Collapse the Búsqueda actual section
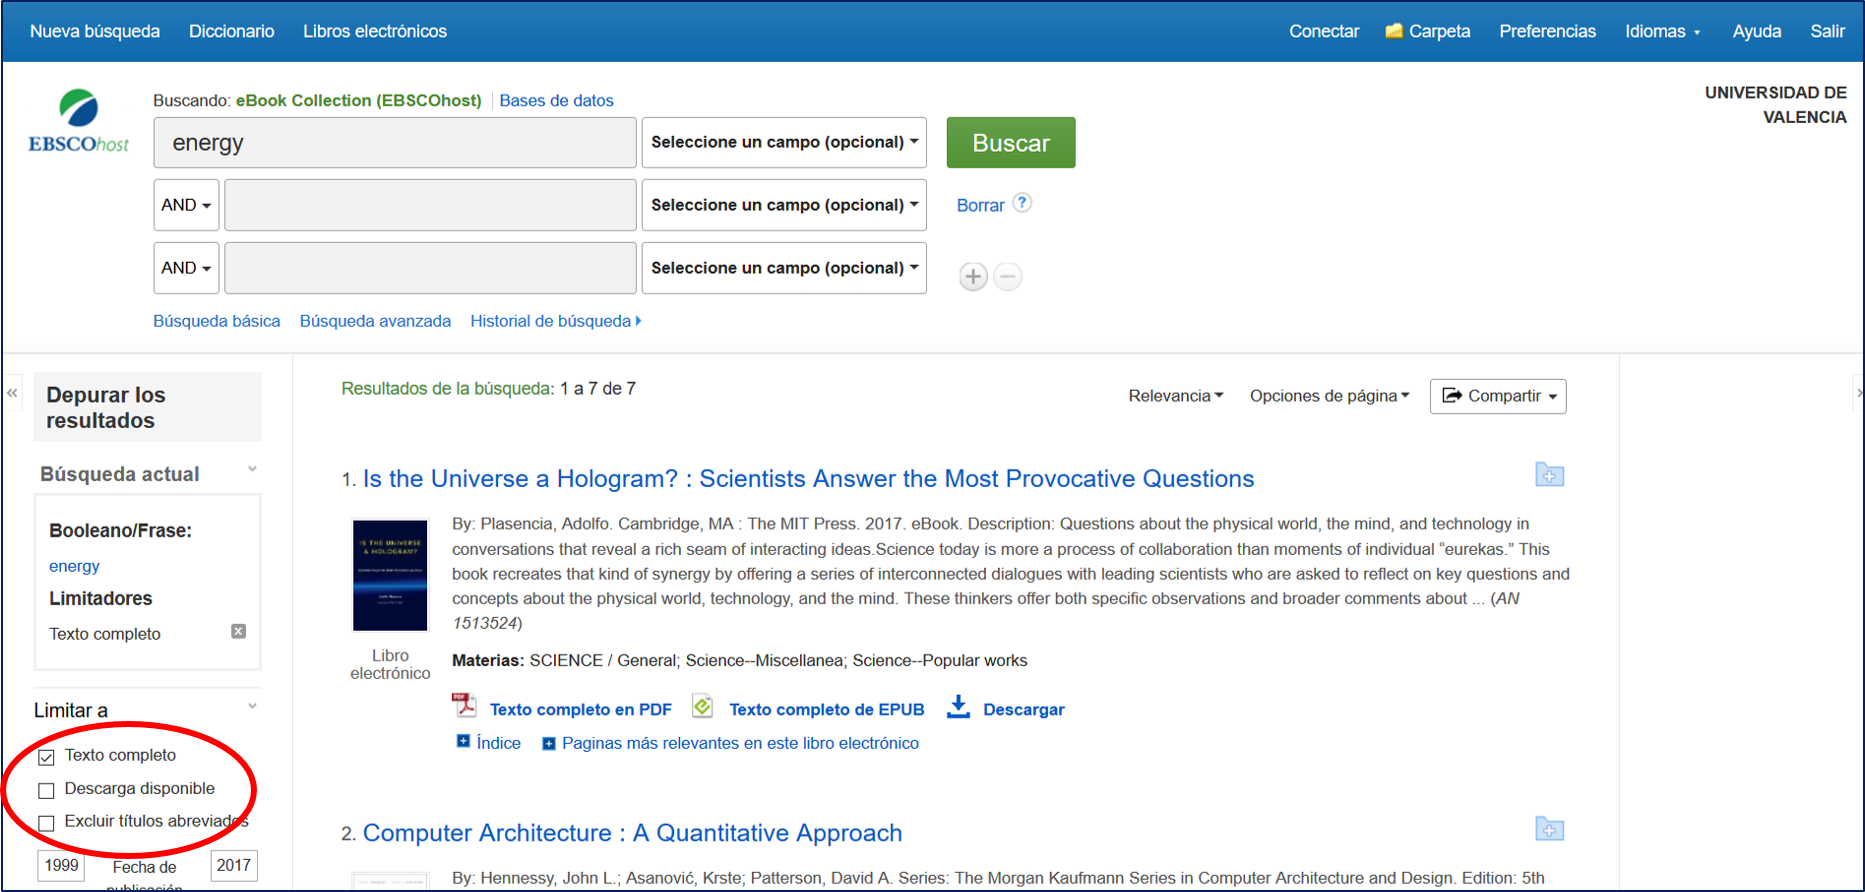 point(252,469)
